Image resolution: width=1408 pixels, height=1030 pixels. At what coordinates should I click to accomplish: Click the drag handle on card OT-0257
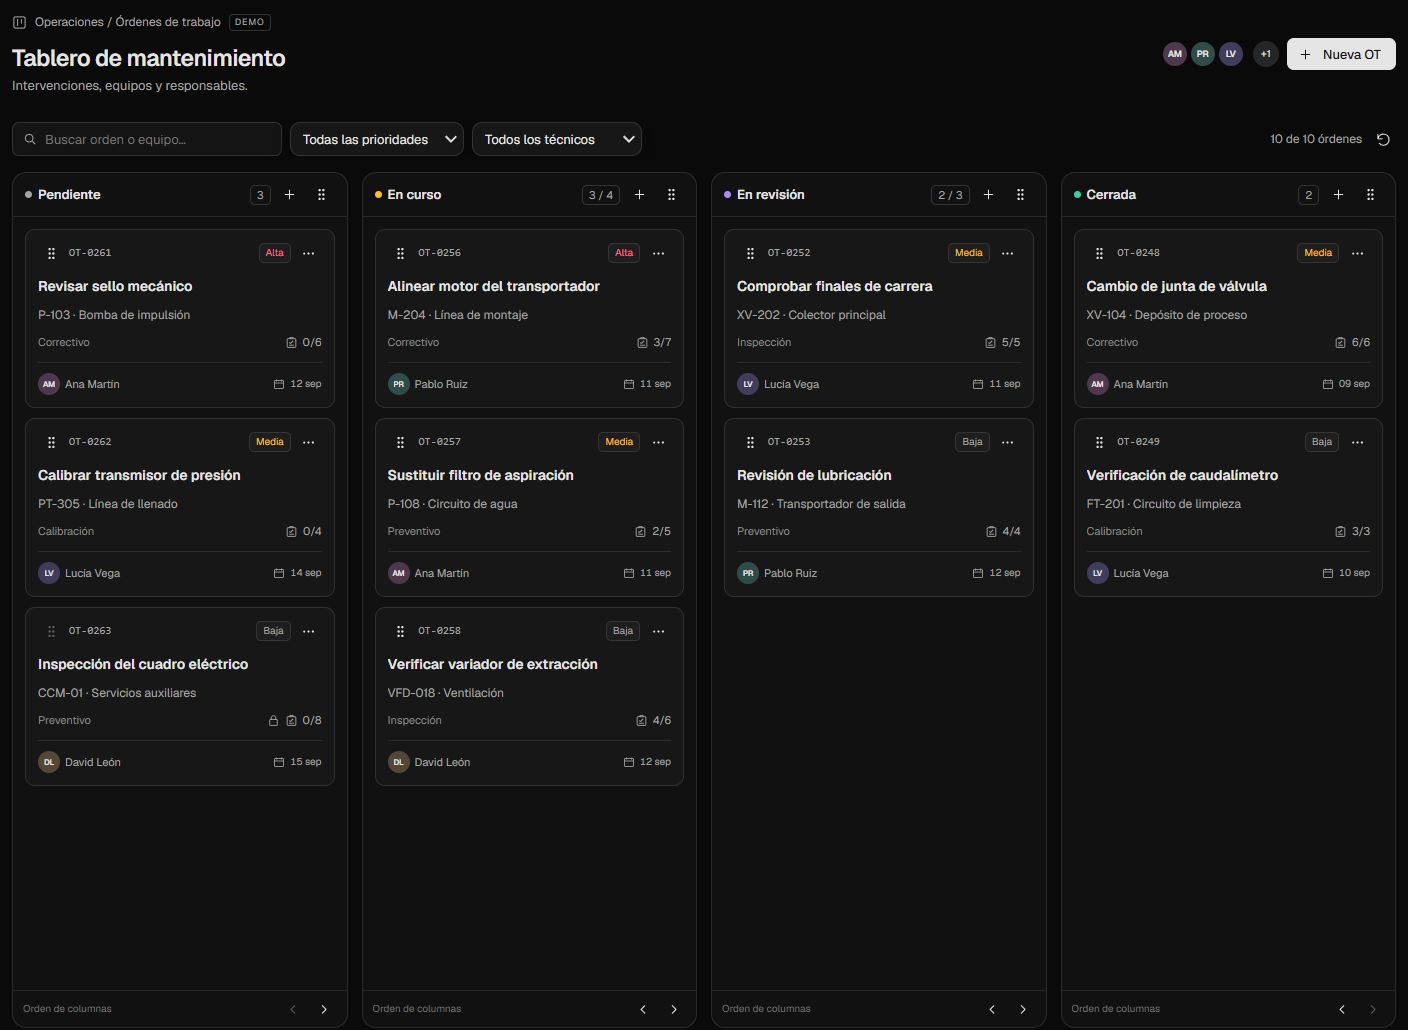click(x=401, y=442)
